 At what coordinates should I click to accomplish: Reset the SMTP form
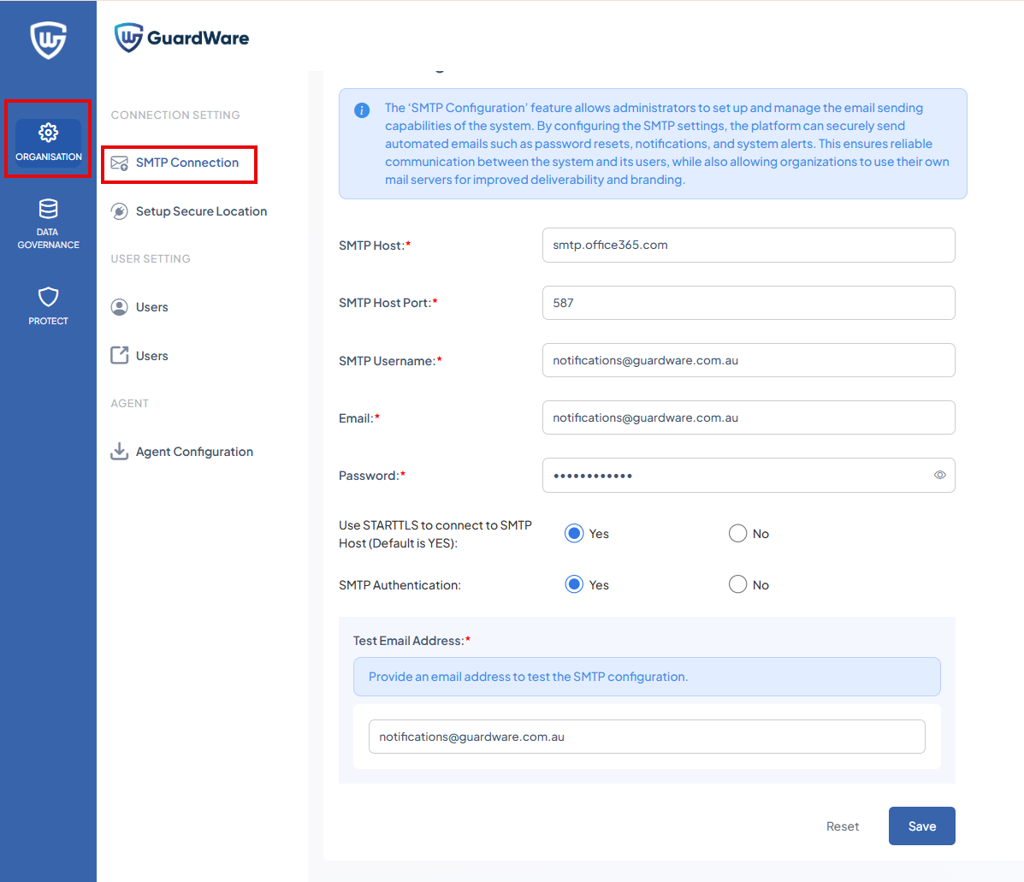coord(842,827)
